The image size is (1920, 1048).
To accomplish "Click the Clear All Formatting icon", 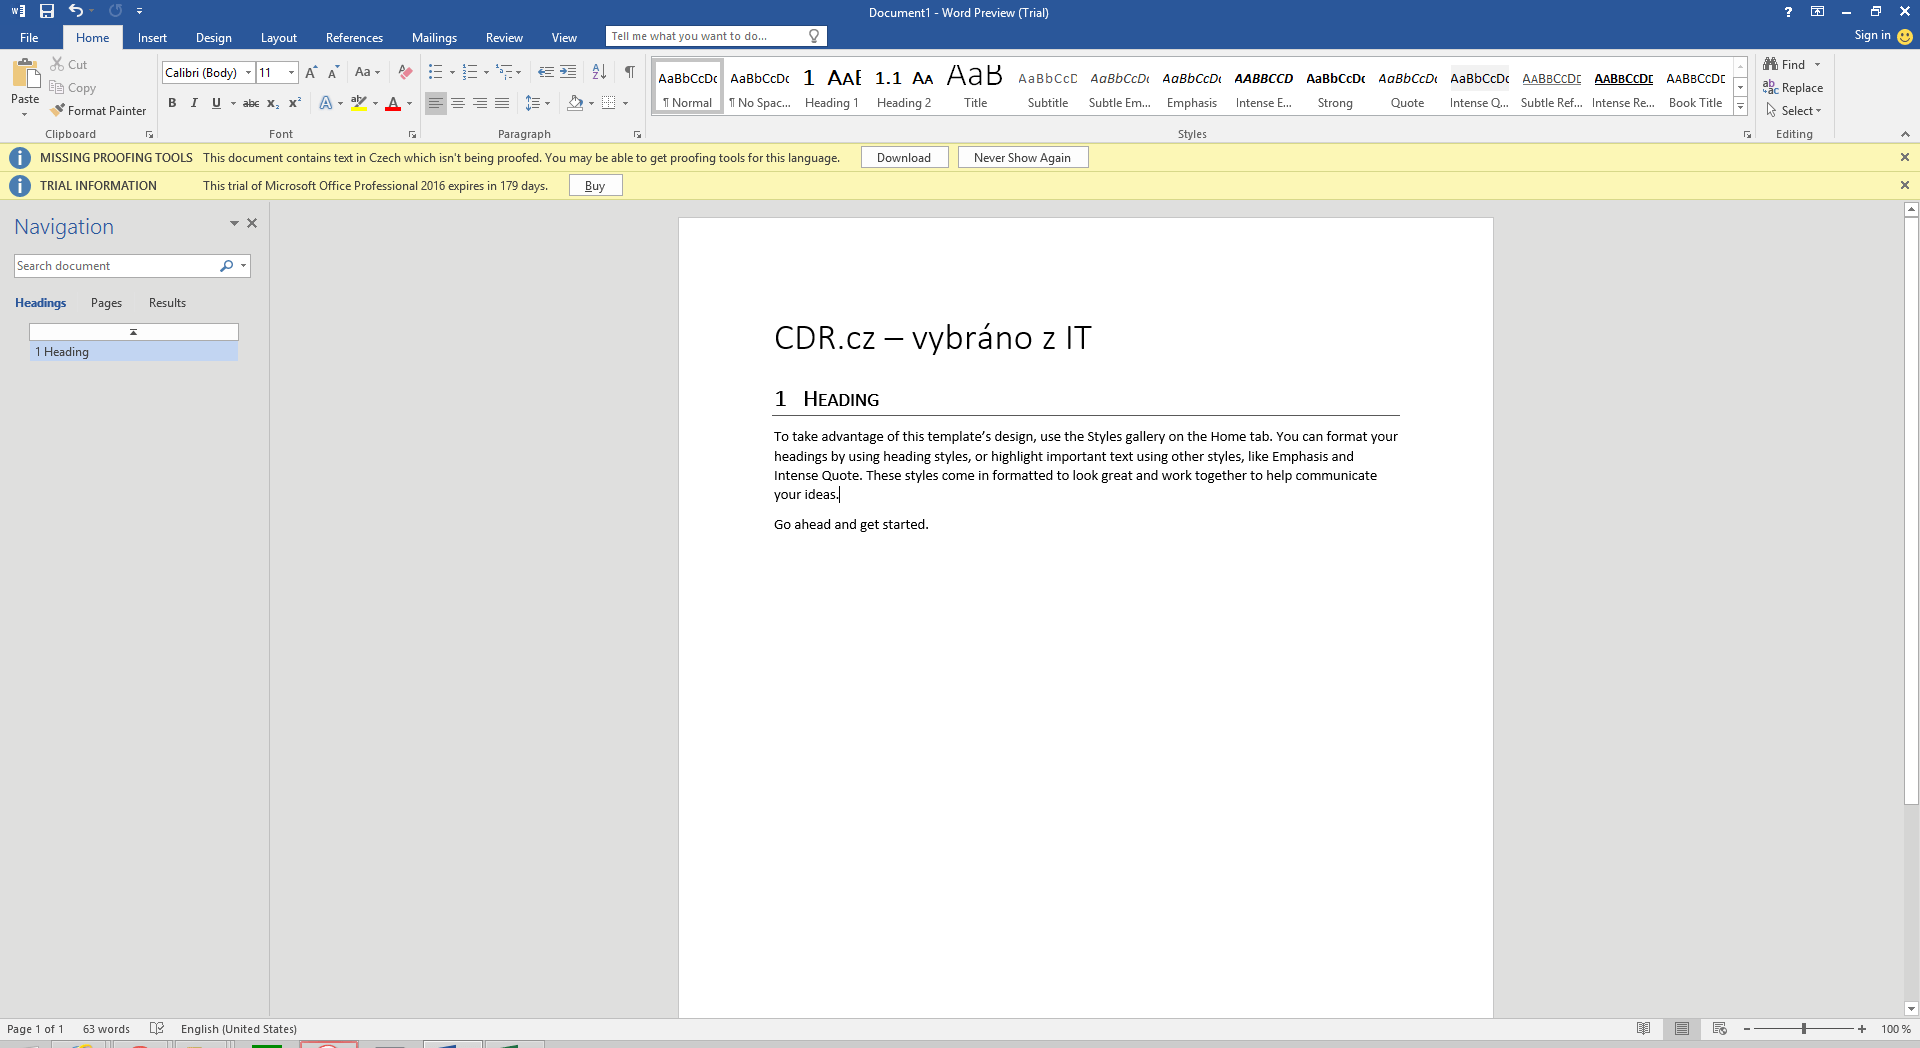I will (405, 72).
